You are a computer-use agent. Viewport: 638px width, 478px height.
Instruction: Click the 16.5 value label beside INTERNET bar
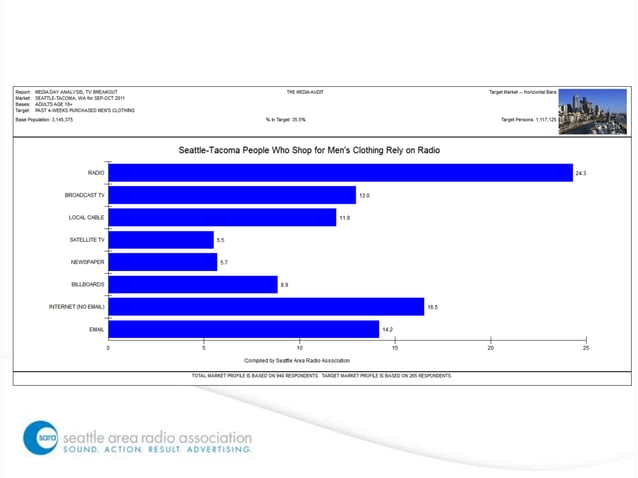(x=433, y=307)
